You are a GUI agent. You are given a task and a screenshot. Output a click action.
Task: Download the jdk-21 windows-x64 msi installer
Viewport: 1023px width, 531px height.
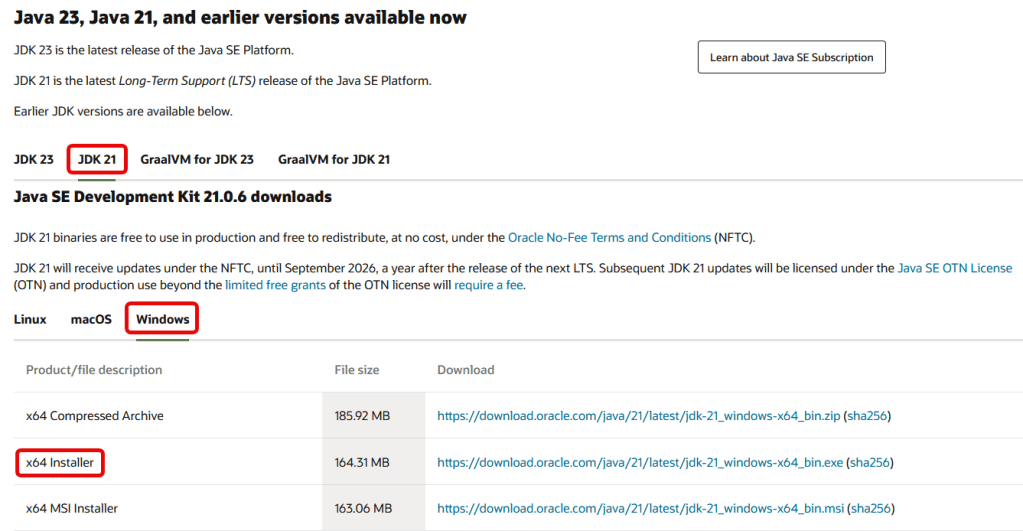tap(641, 508)
